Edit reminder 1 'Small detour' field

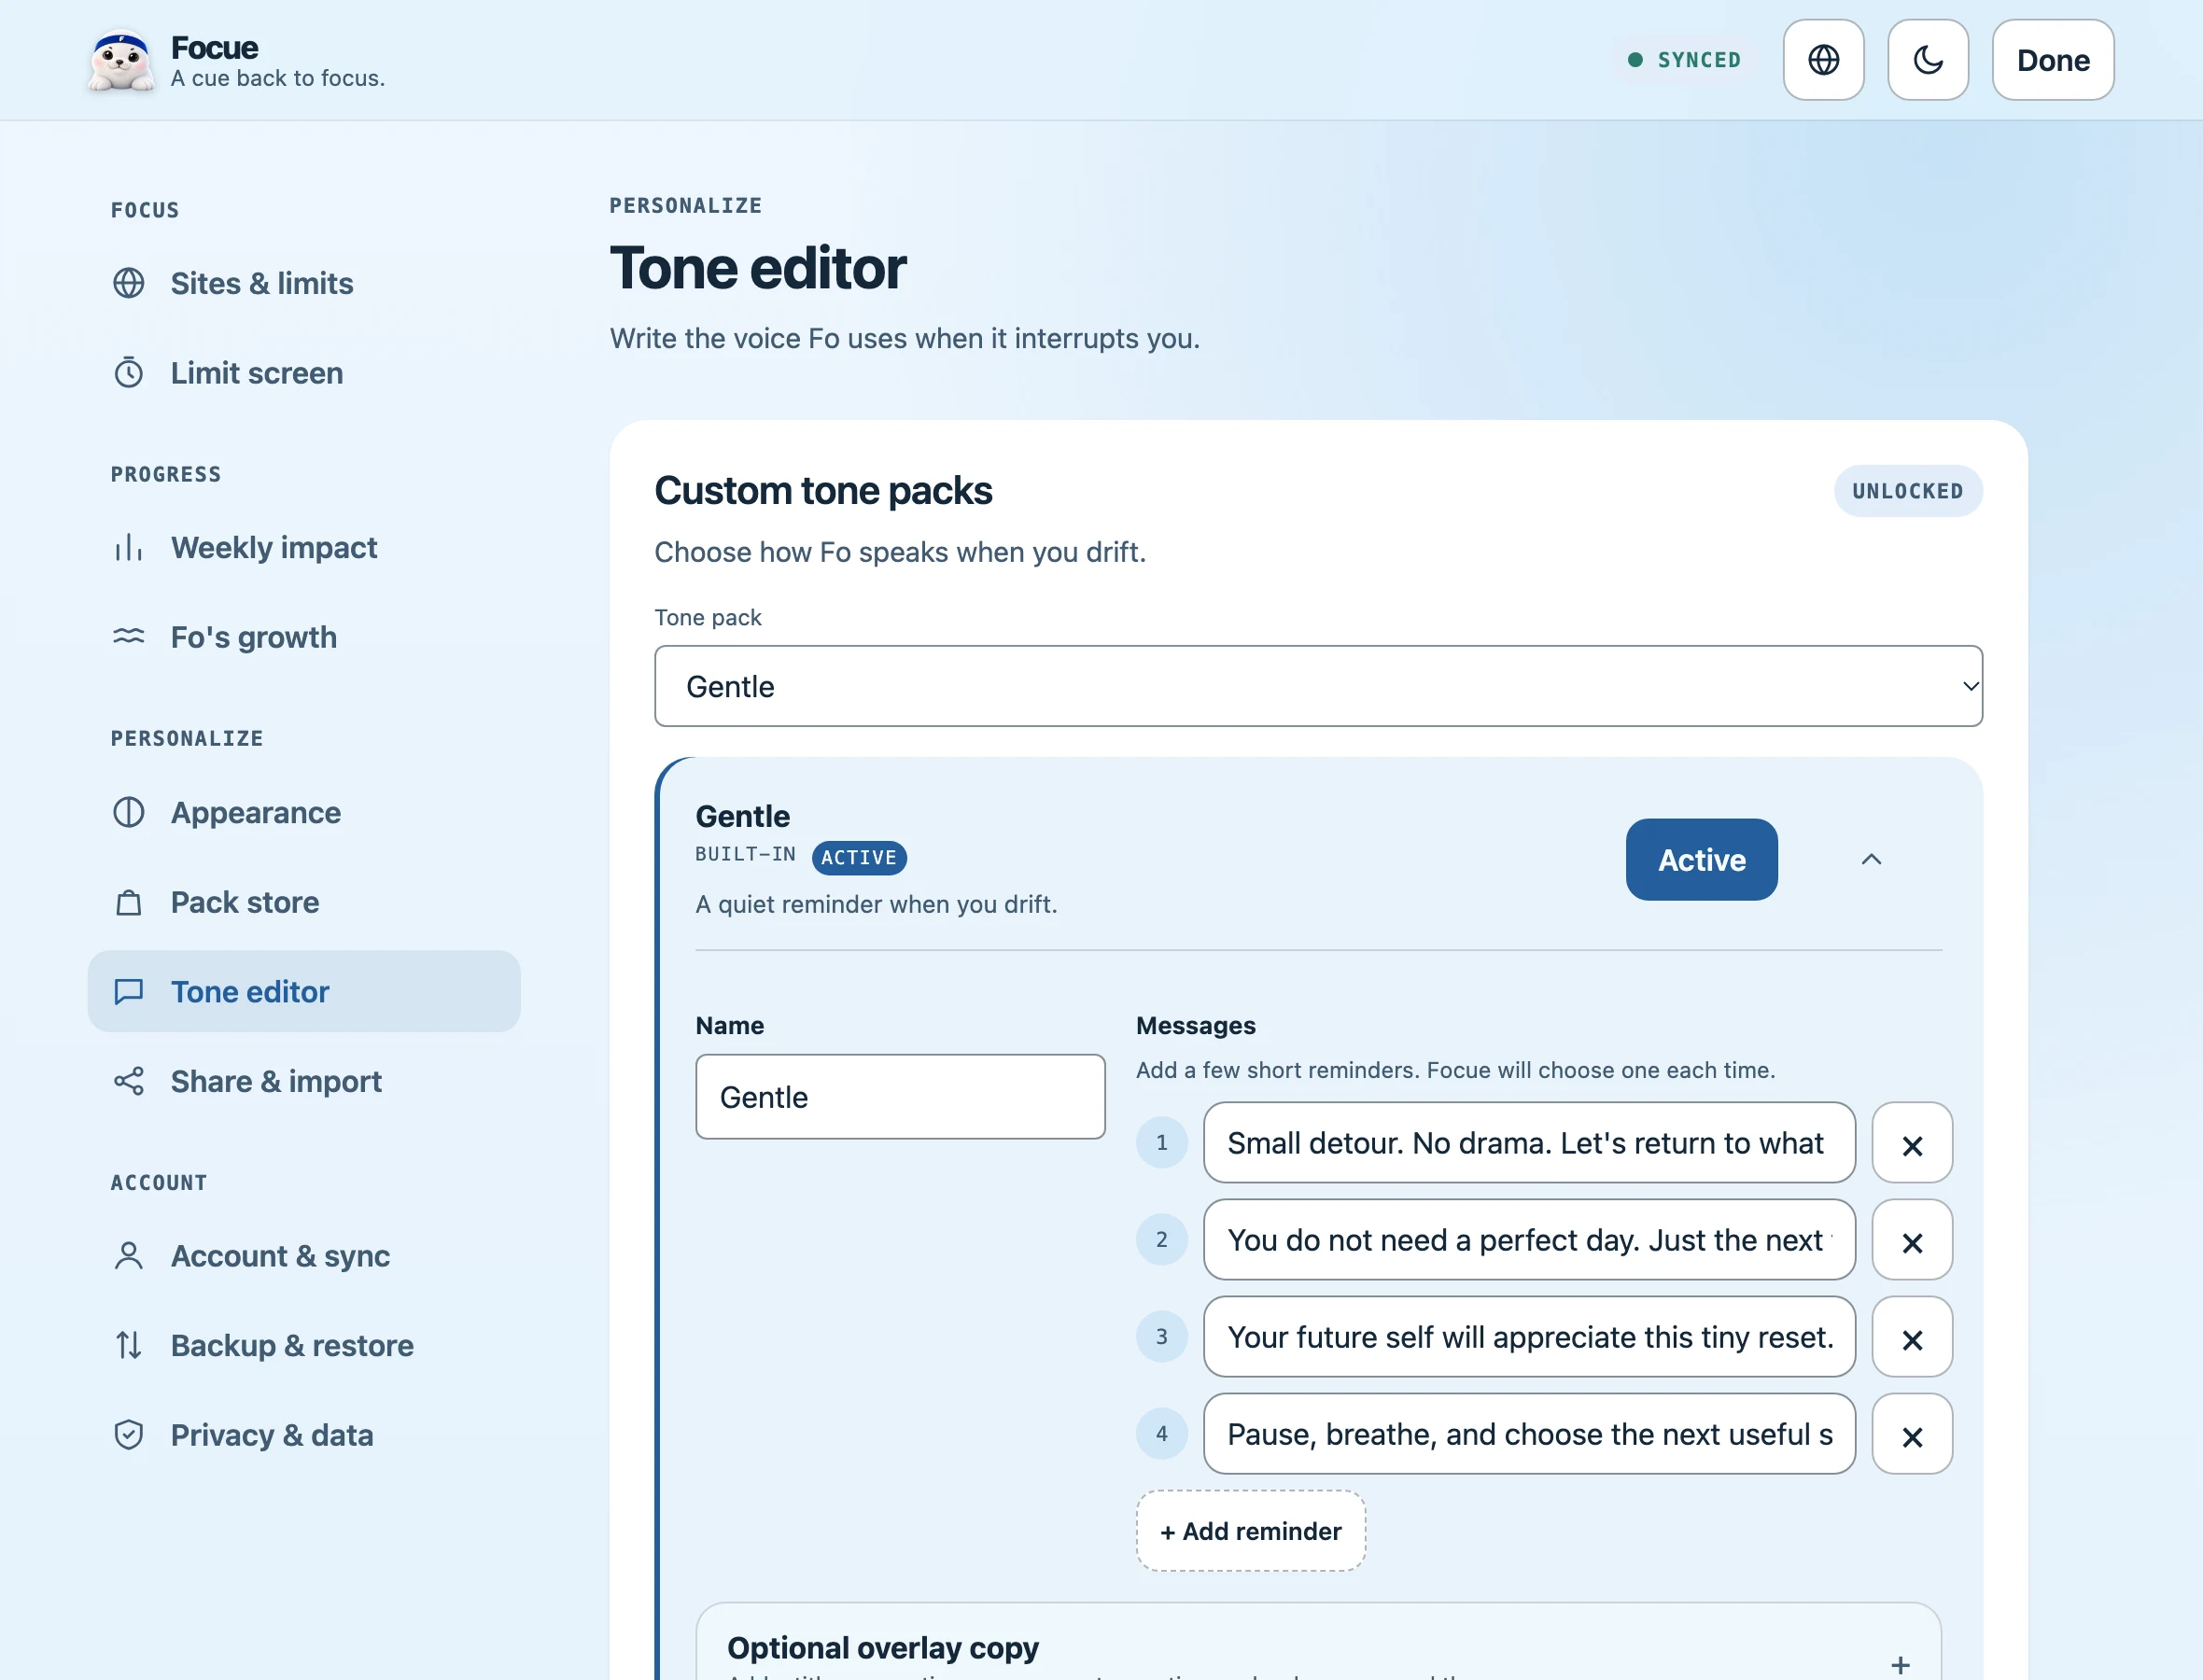coord(1529,1143)
